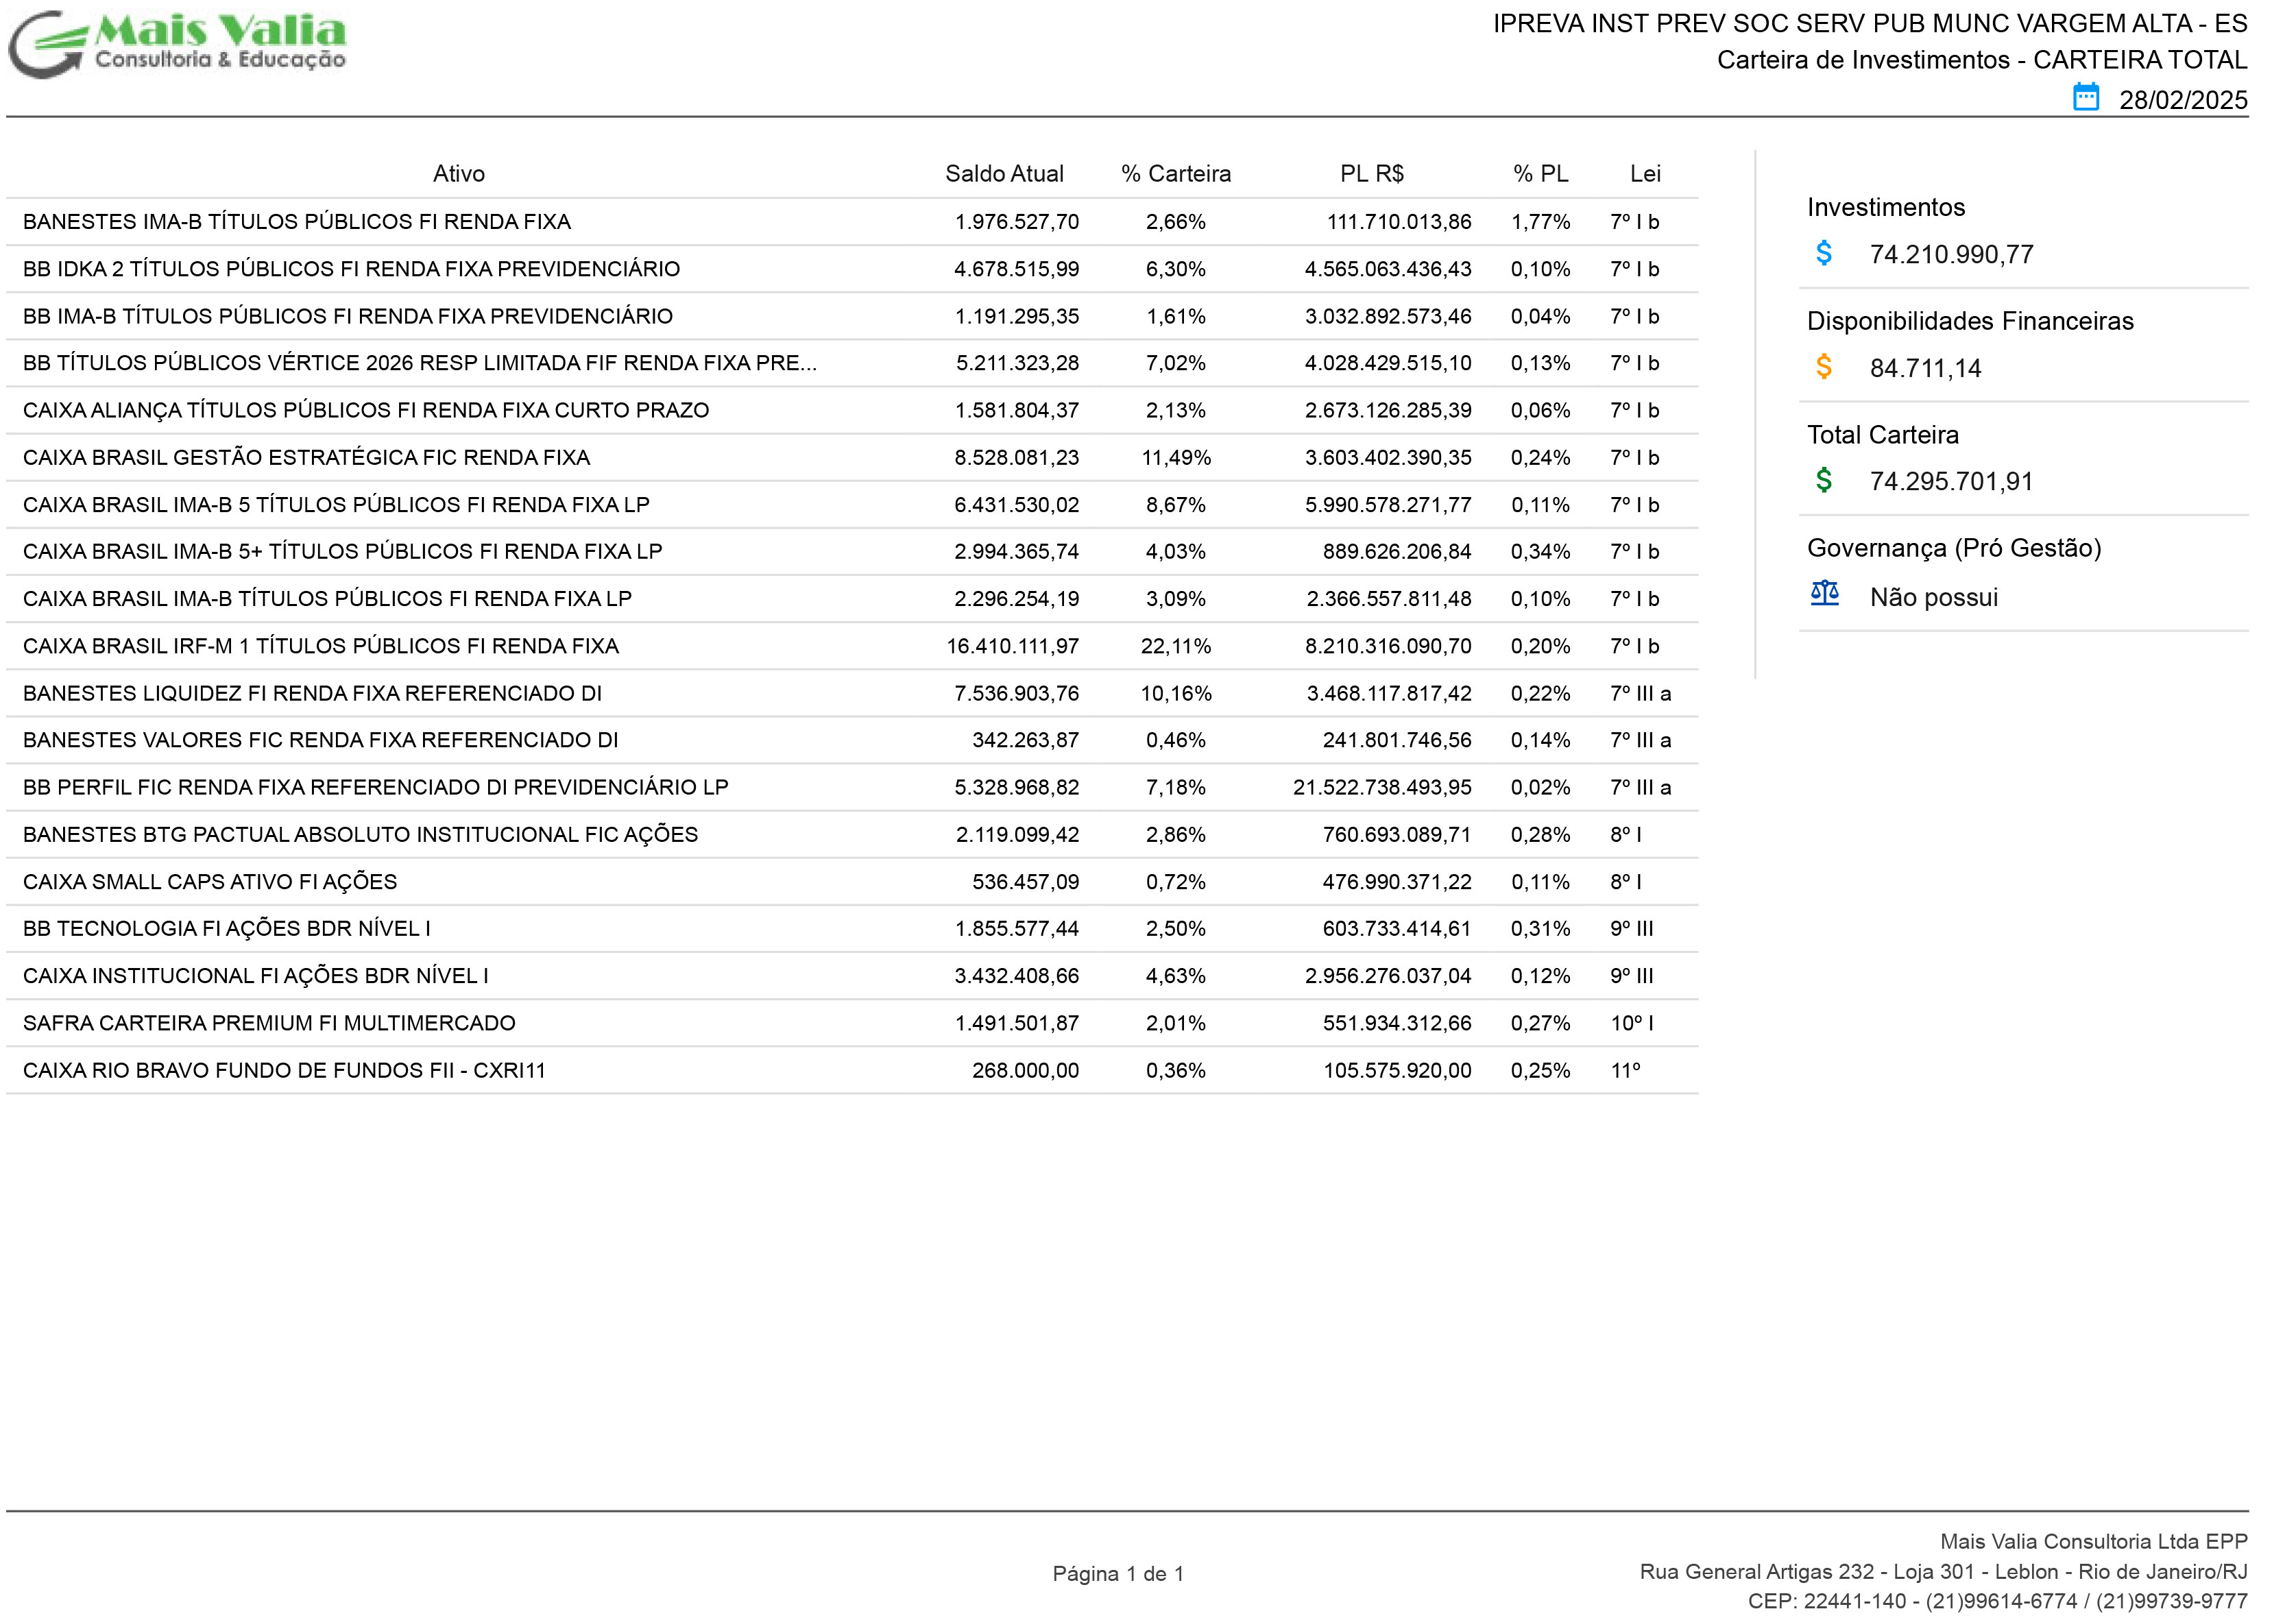Click saldo 8.528.081,23
Viewport: 2296px width, 1620px height.
pos(1017,458)
